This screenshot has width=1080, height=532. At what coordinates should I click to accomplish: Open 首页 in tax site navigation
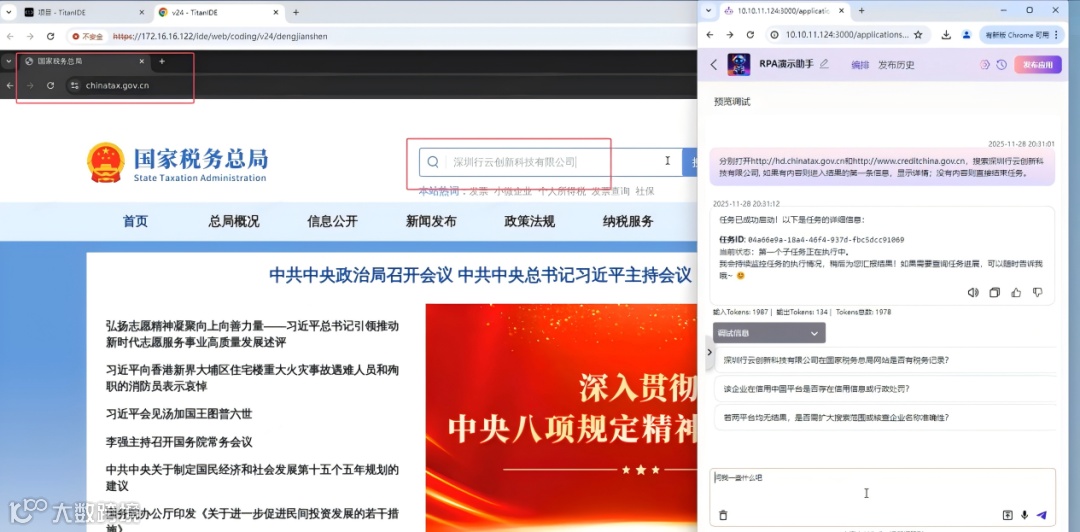135,221
